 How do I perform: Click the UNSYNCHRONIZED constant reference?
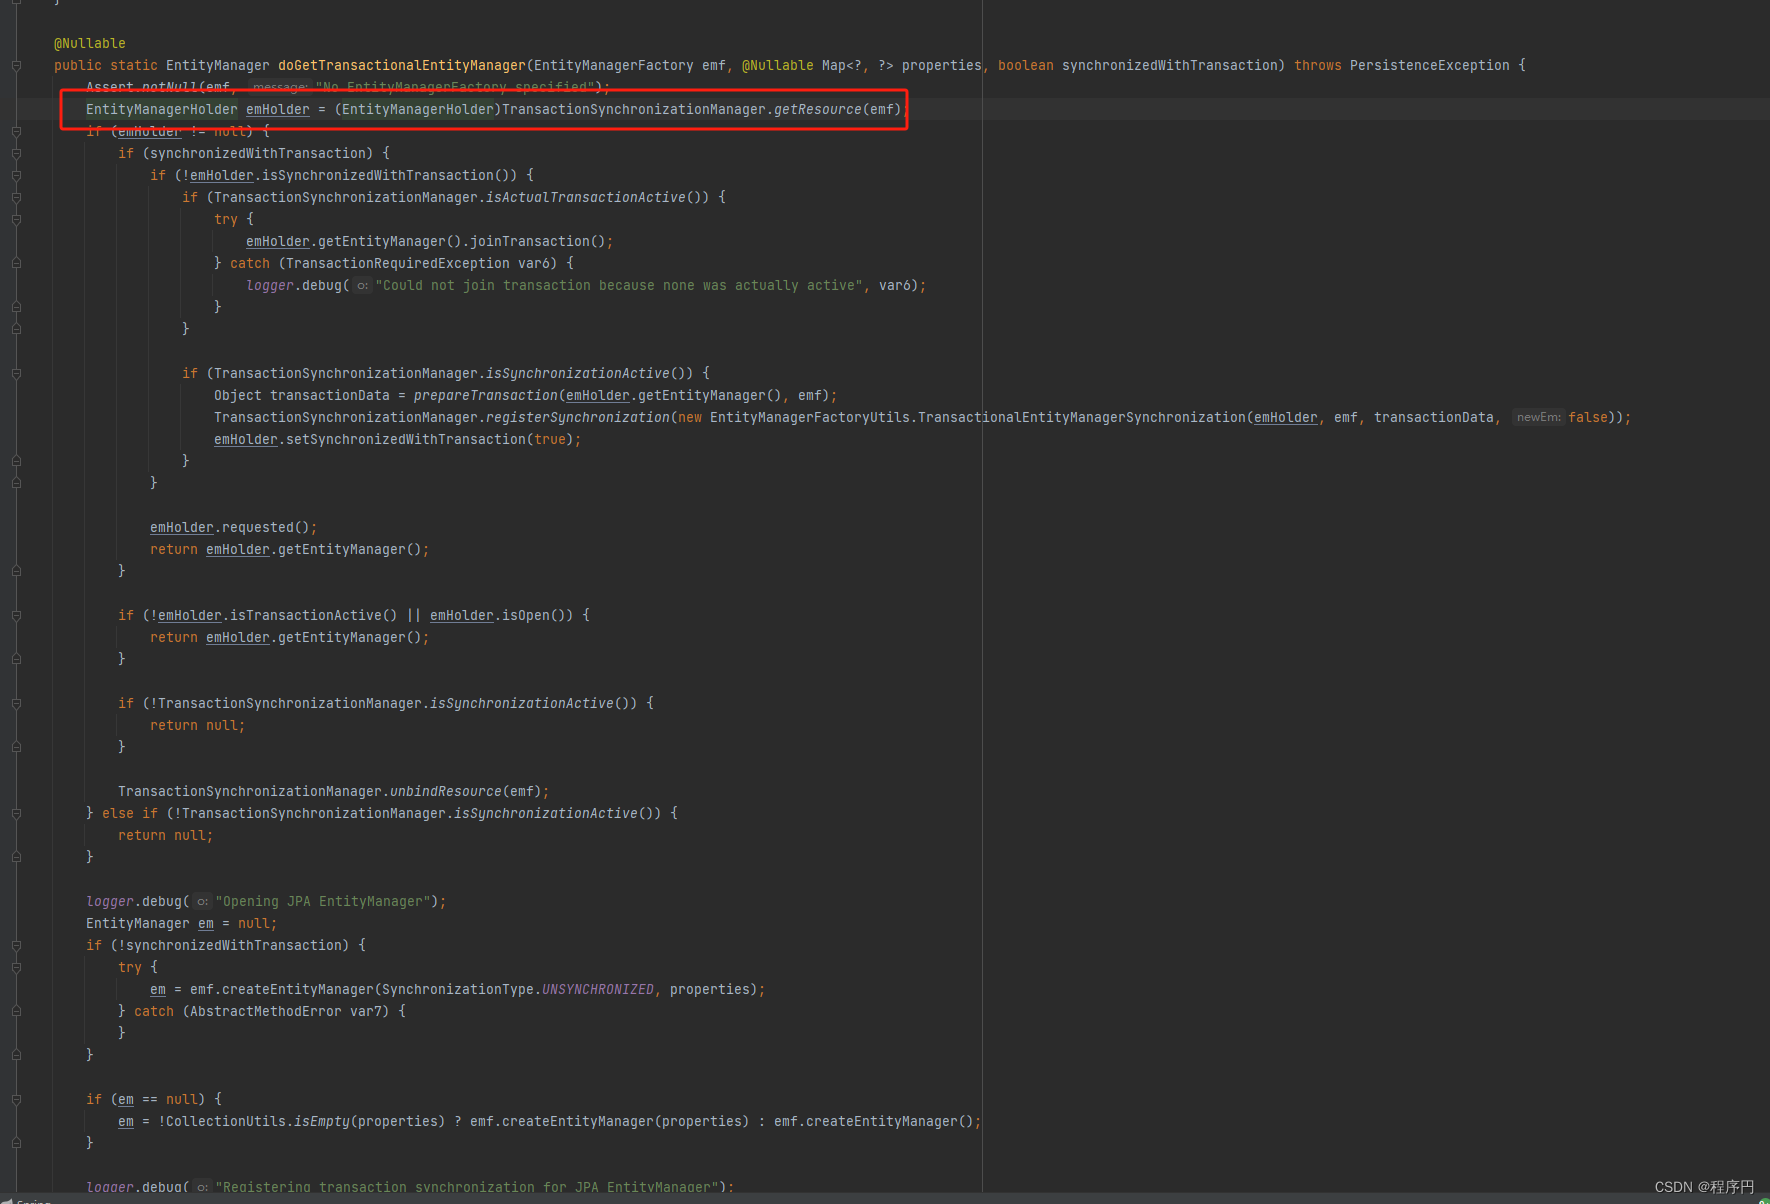coord(597,989)
